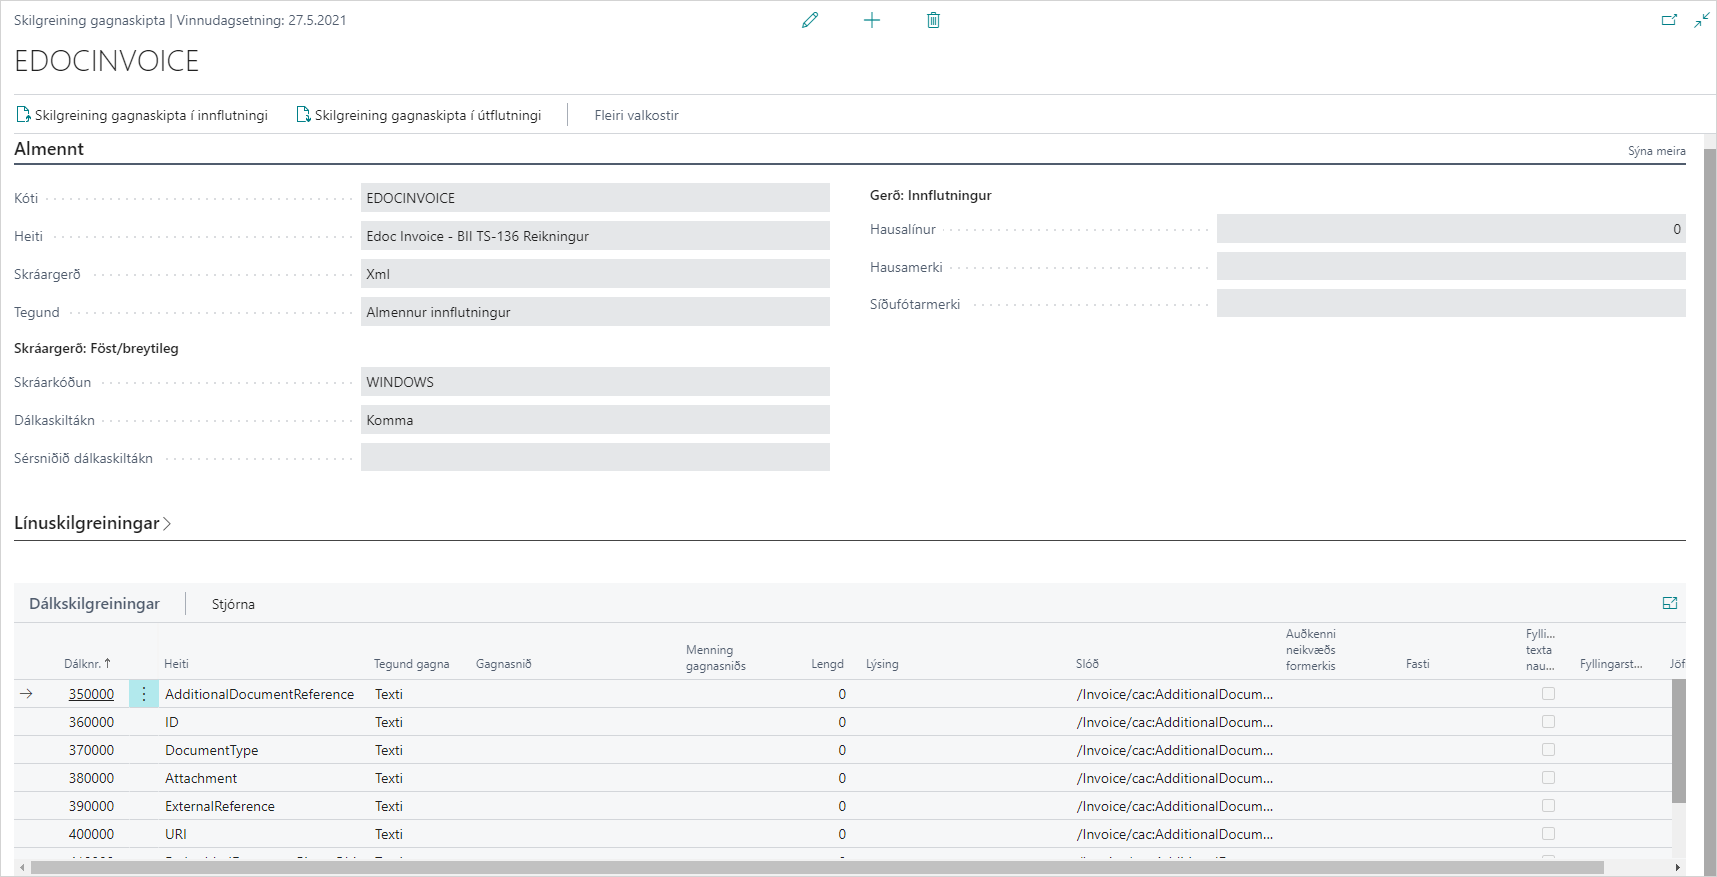Click the Heiti column header
Screen dimensions: 1717x877
pos(176,664)
